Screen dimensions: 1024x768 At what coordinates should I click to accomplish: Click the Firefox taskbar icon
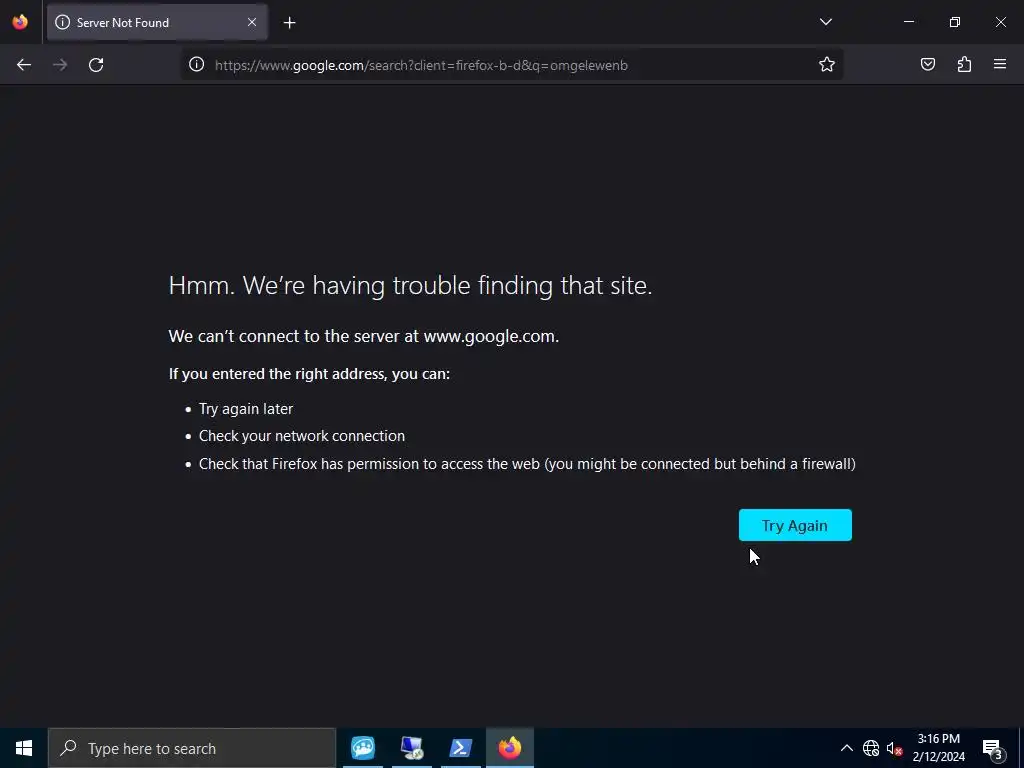[x=510, y=748]
